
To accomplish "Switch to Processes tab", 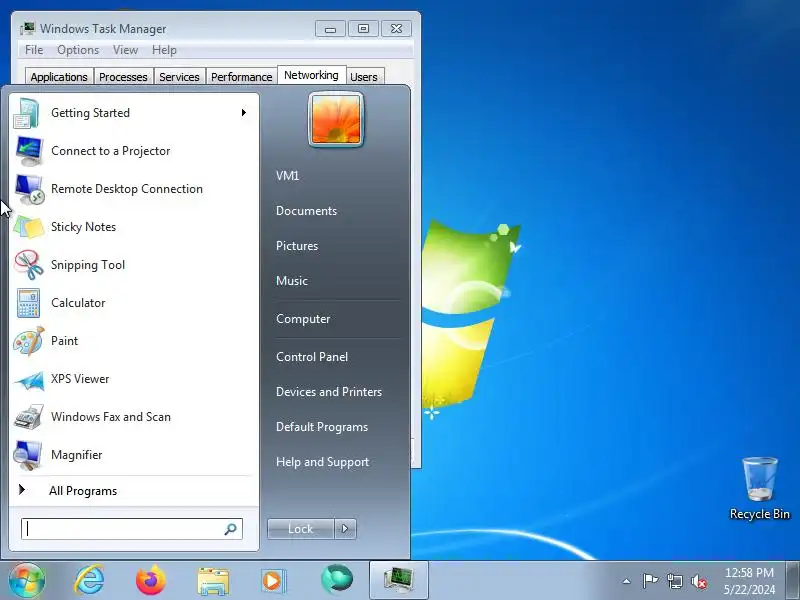I will tap(123, 77).
